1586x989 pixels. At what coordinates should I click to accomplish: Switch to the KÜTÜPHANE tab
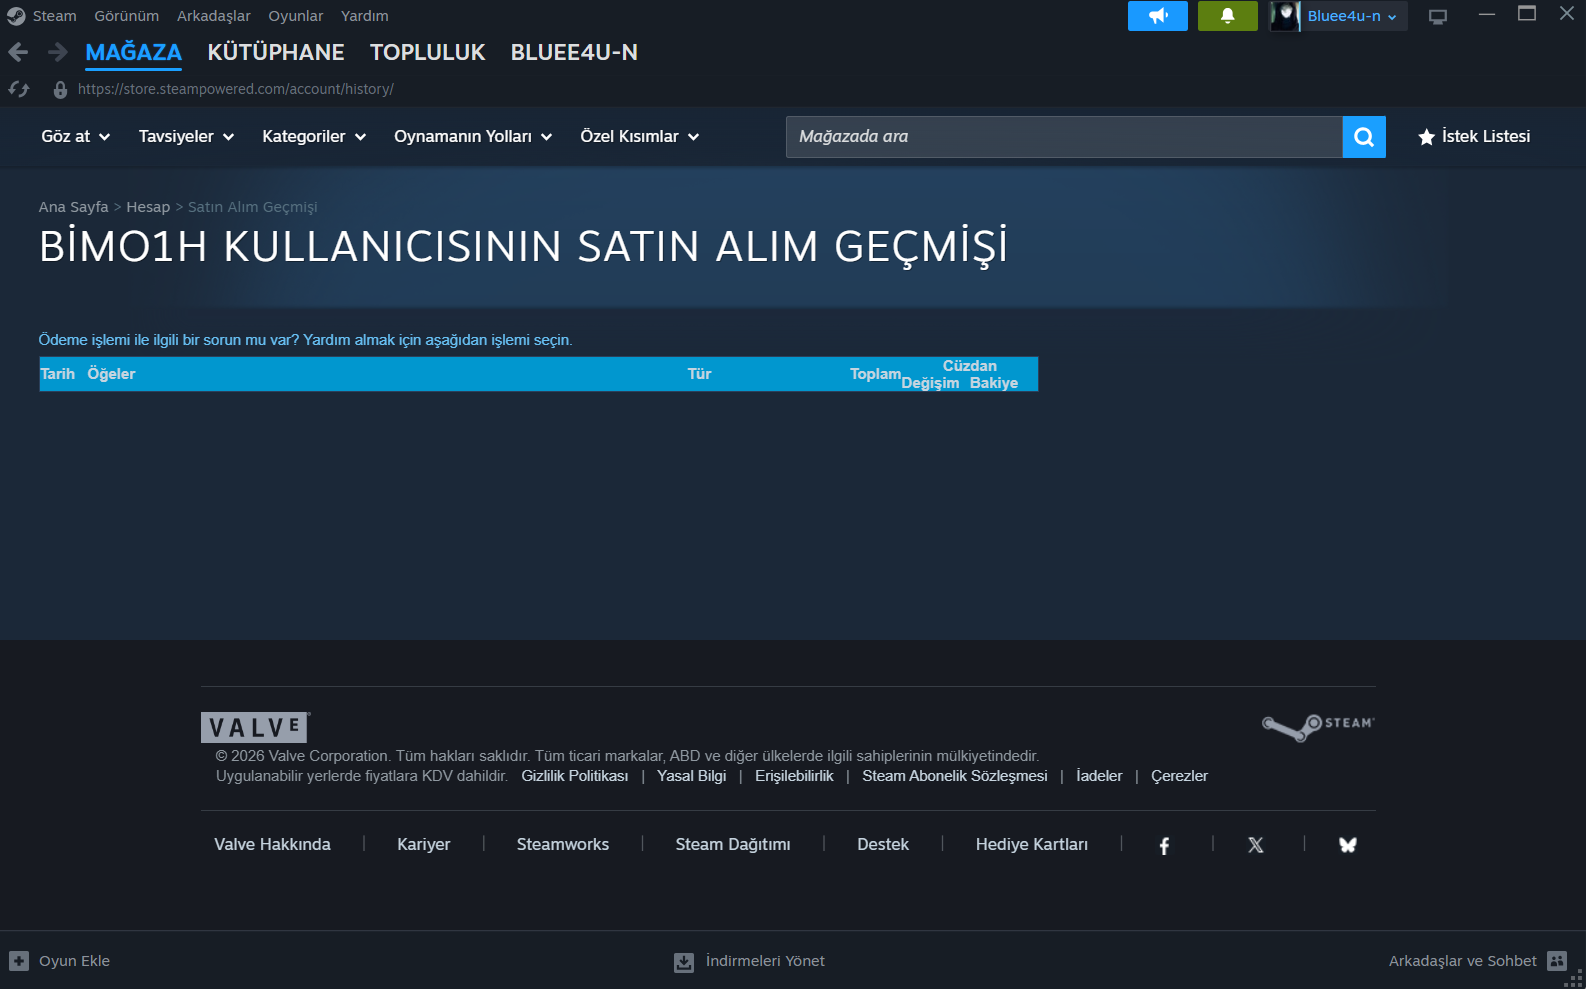pos(276,52)
